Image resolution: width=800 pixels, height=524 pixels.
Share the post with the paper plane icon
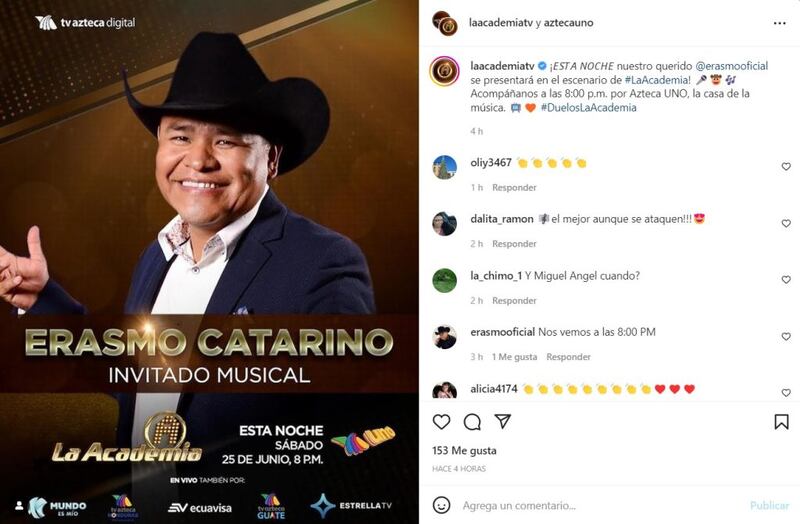click(503, 421)
